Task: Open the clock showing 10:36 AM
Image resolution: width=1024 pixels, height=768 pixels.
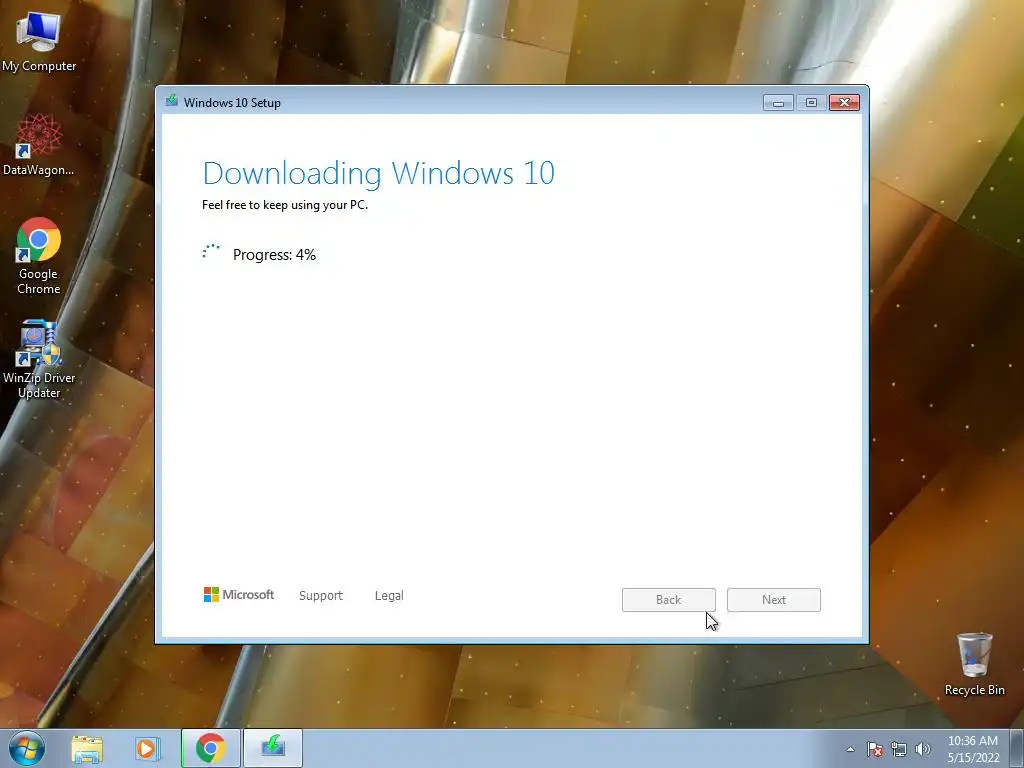Action: click(973, 749)
